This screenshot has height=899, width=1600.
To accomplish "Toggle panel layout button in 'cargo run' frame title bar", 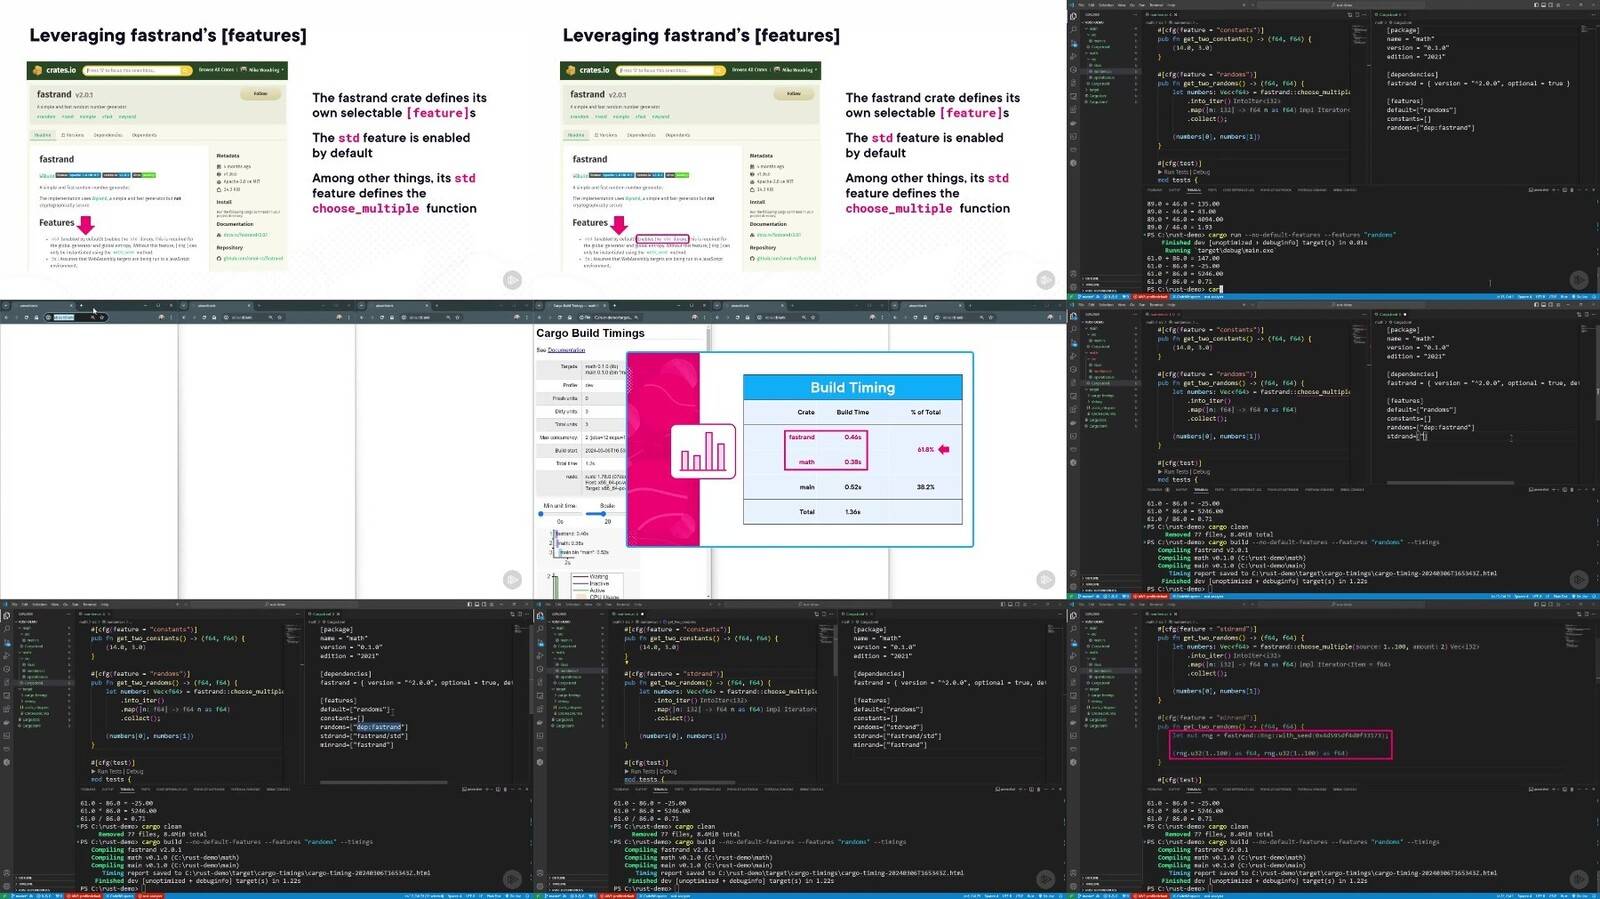I will pos(1544,4).
